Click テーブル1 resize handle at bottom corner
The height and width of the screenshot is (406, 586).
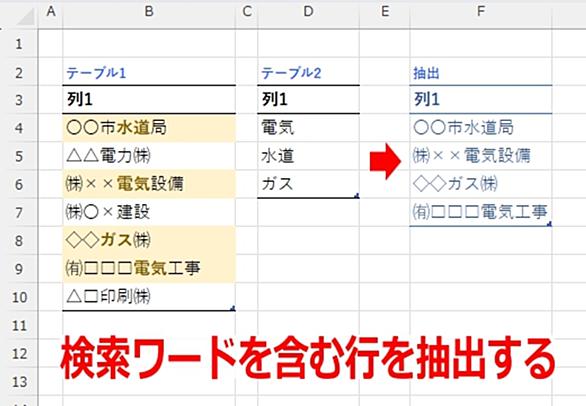point(233,308)
